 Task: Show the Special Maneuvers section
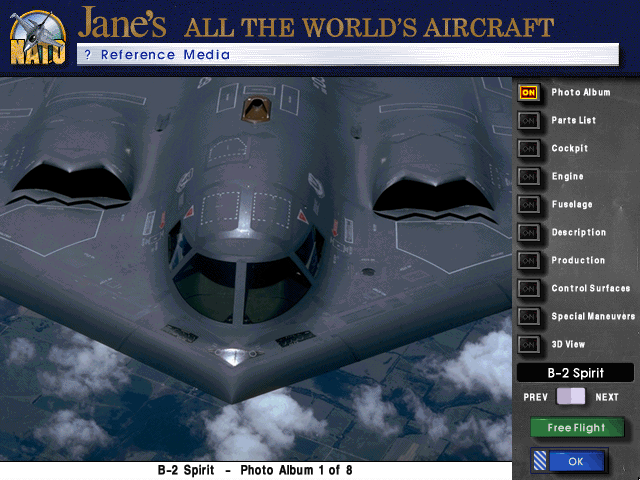[x=529, y=317]
